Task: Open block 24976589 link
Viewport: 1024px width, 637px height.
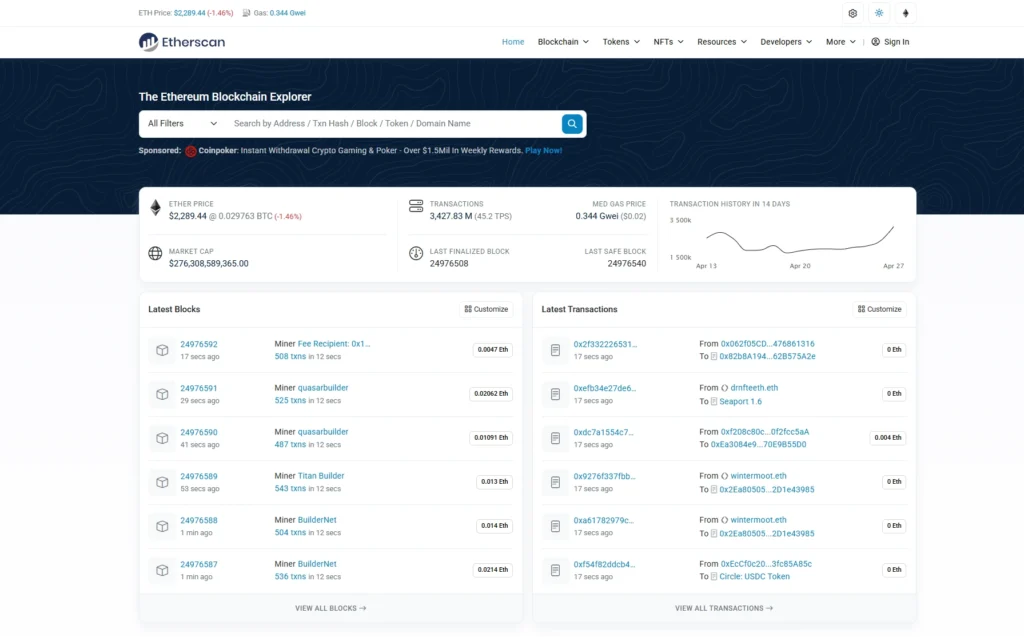Action: [199, 476]
